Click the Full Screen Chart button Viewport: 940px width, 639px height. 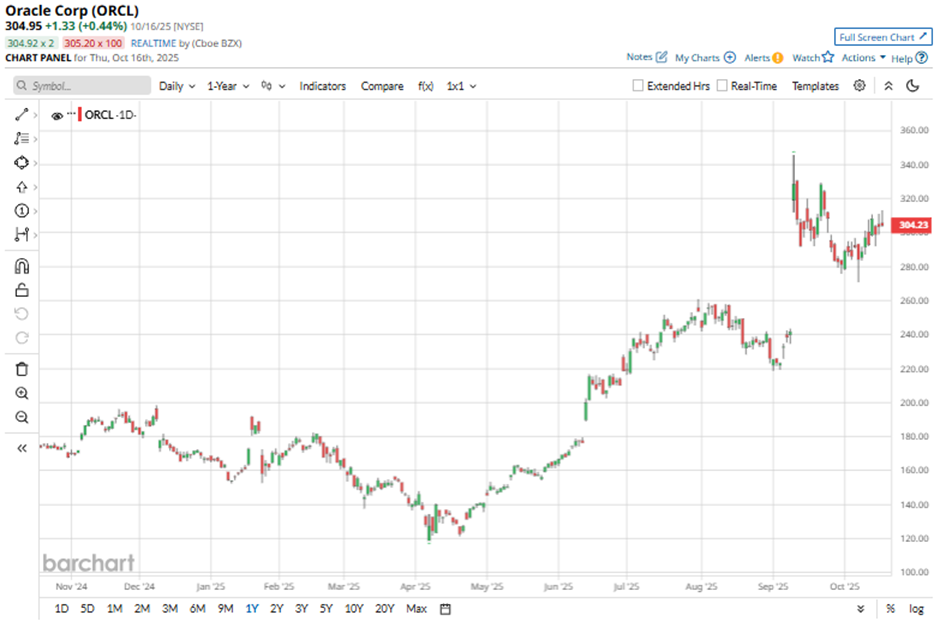pos(883,37)
